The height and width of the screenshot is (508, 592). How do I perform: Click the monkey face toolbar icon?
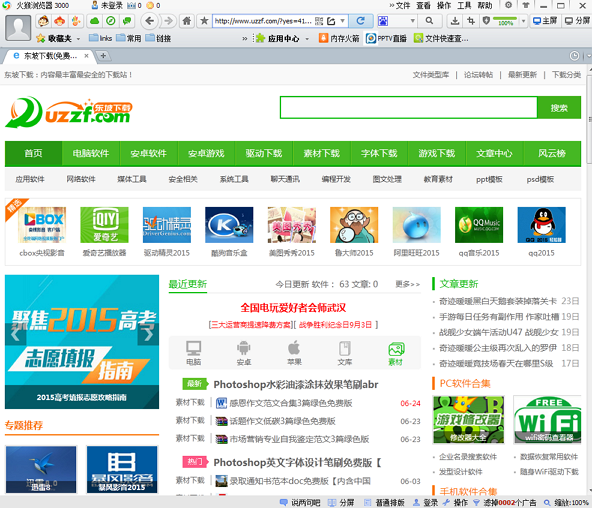[x=44, y=21]
